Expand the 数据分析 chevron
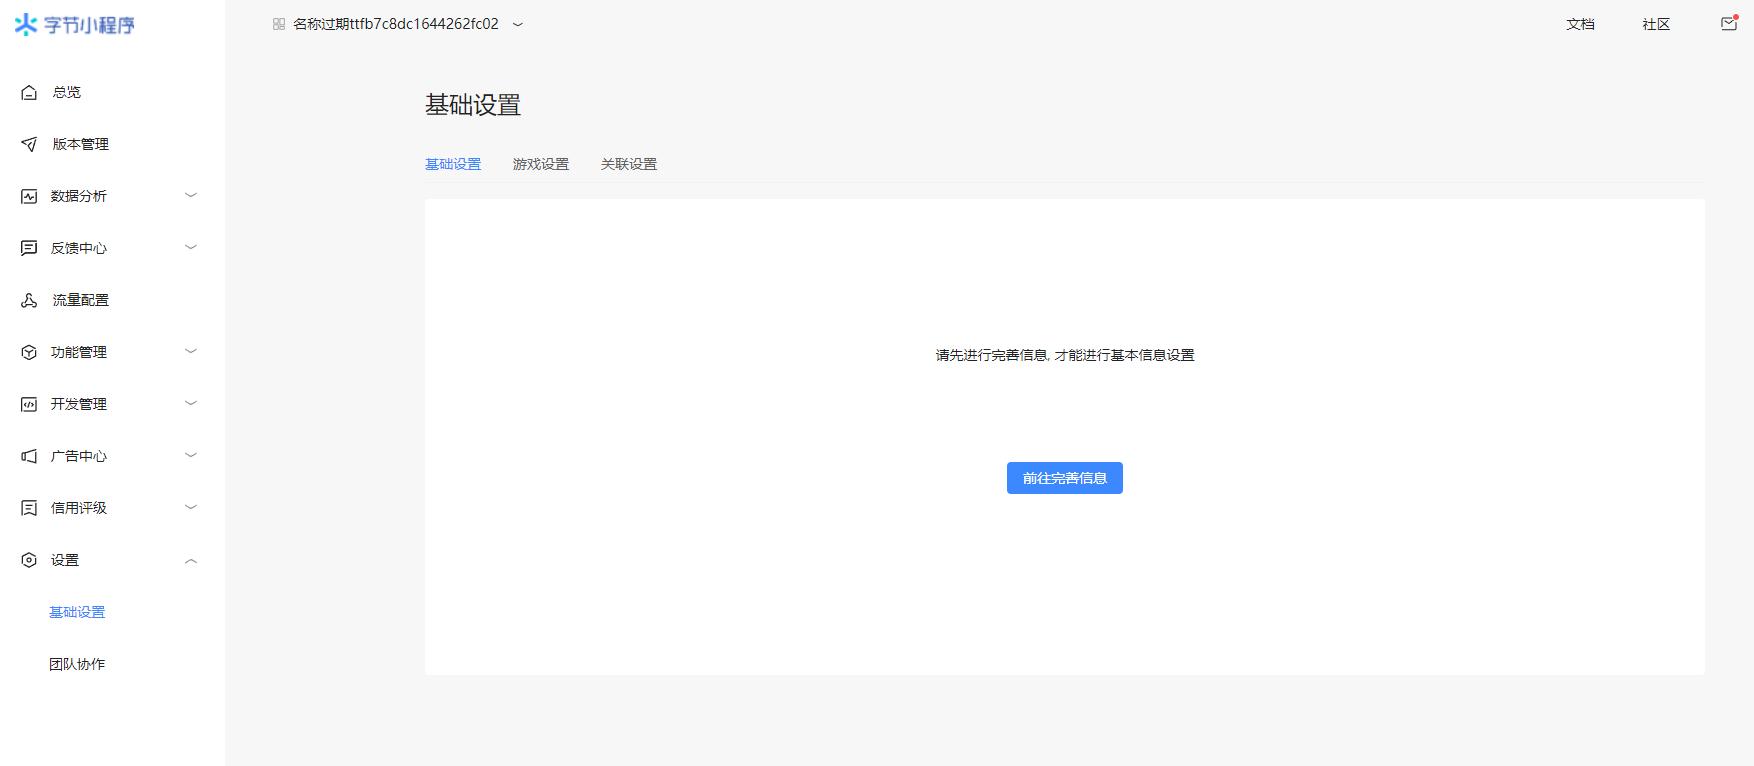 click(191, 196)
